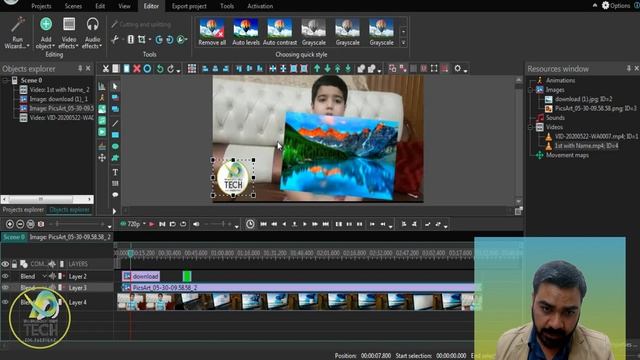Select the ellipse shape tool
640x360 pixels.
115,146
